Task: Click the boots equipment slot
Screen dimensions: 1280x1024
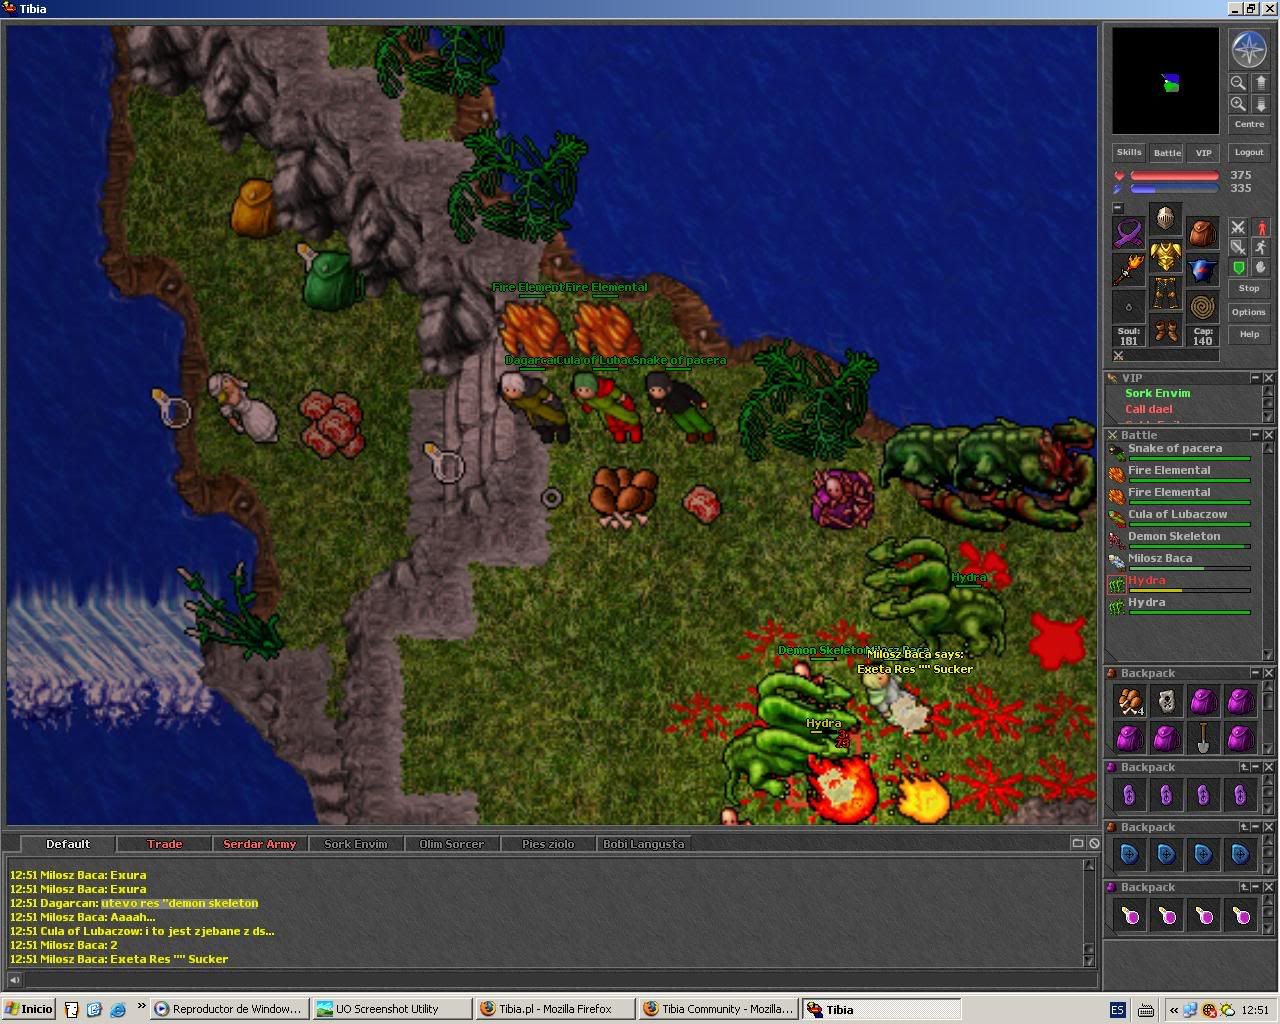Action: [x=1166, y=330]
